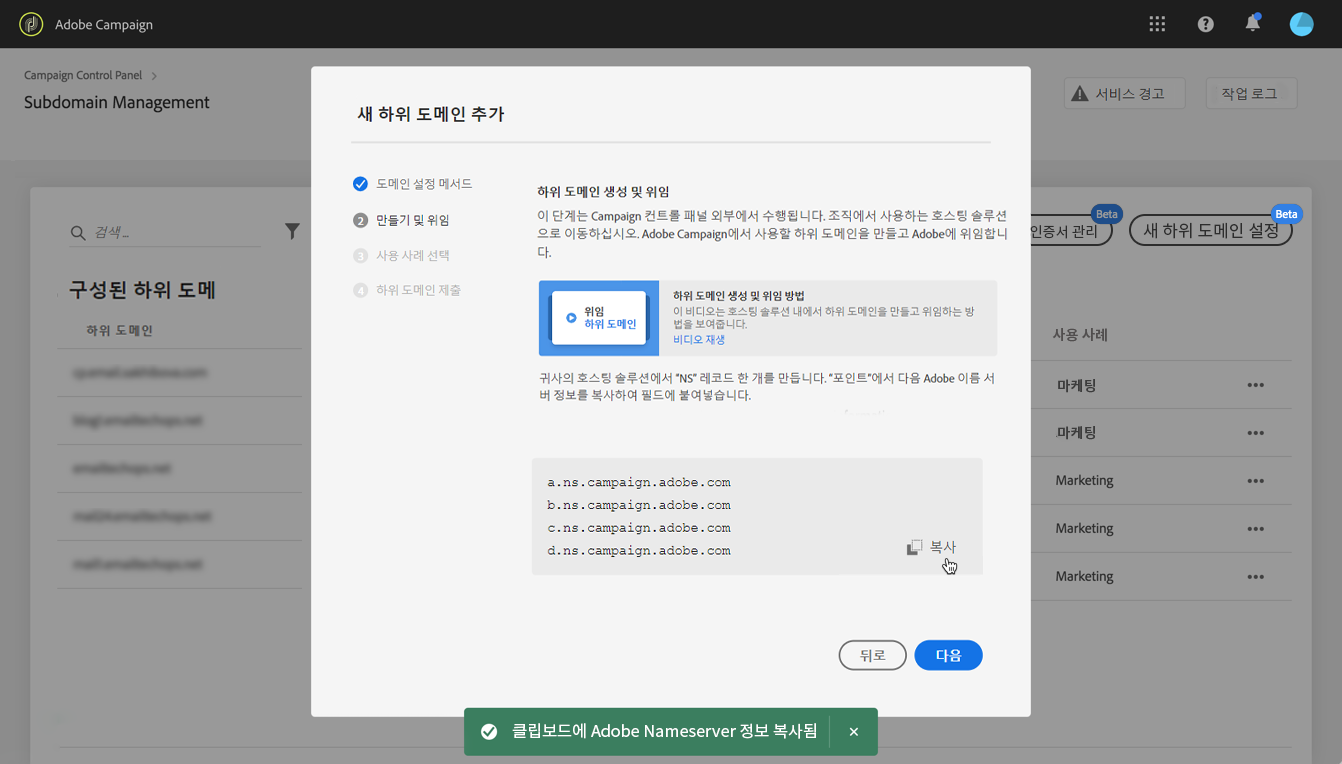Image resolution: width=1342 pixels, height=764 pixels.
Task: Click the warning triangle icon in 서비스 경고
Action: click(x=1079, y=93)
